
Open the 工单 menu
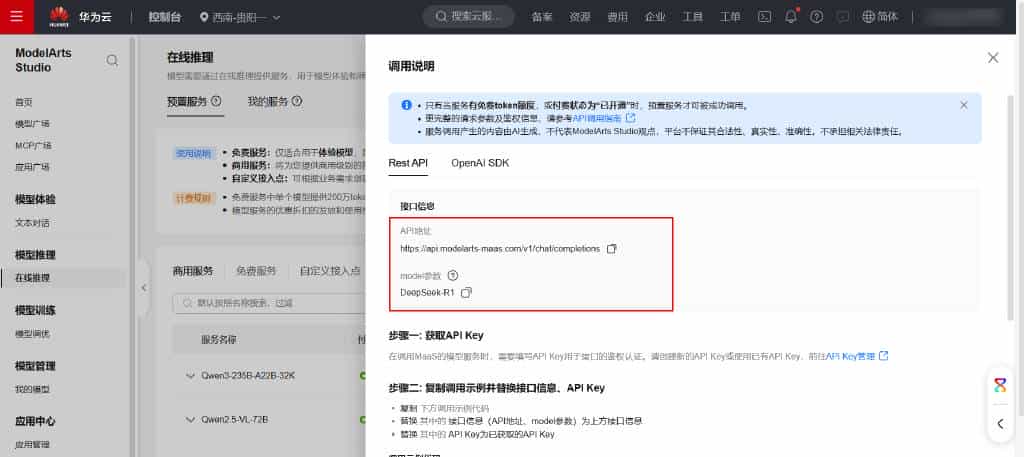(730, 18)
